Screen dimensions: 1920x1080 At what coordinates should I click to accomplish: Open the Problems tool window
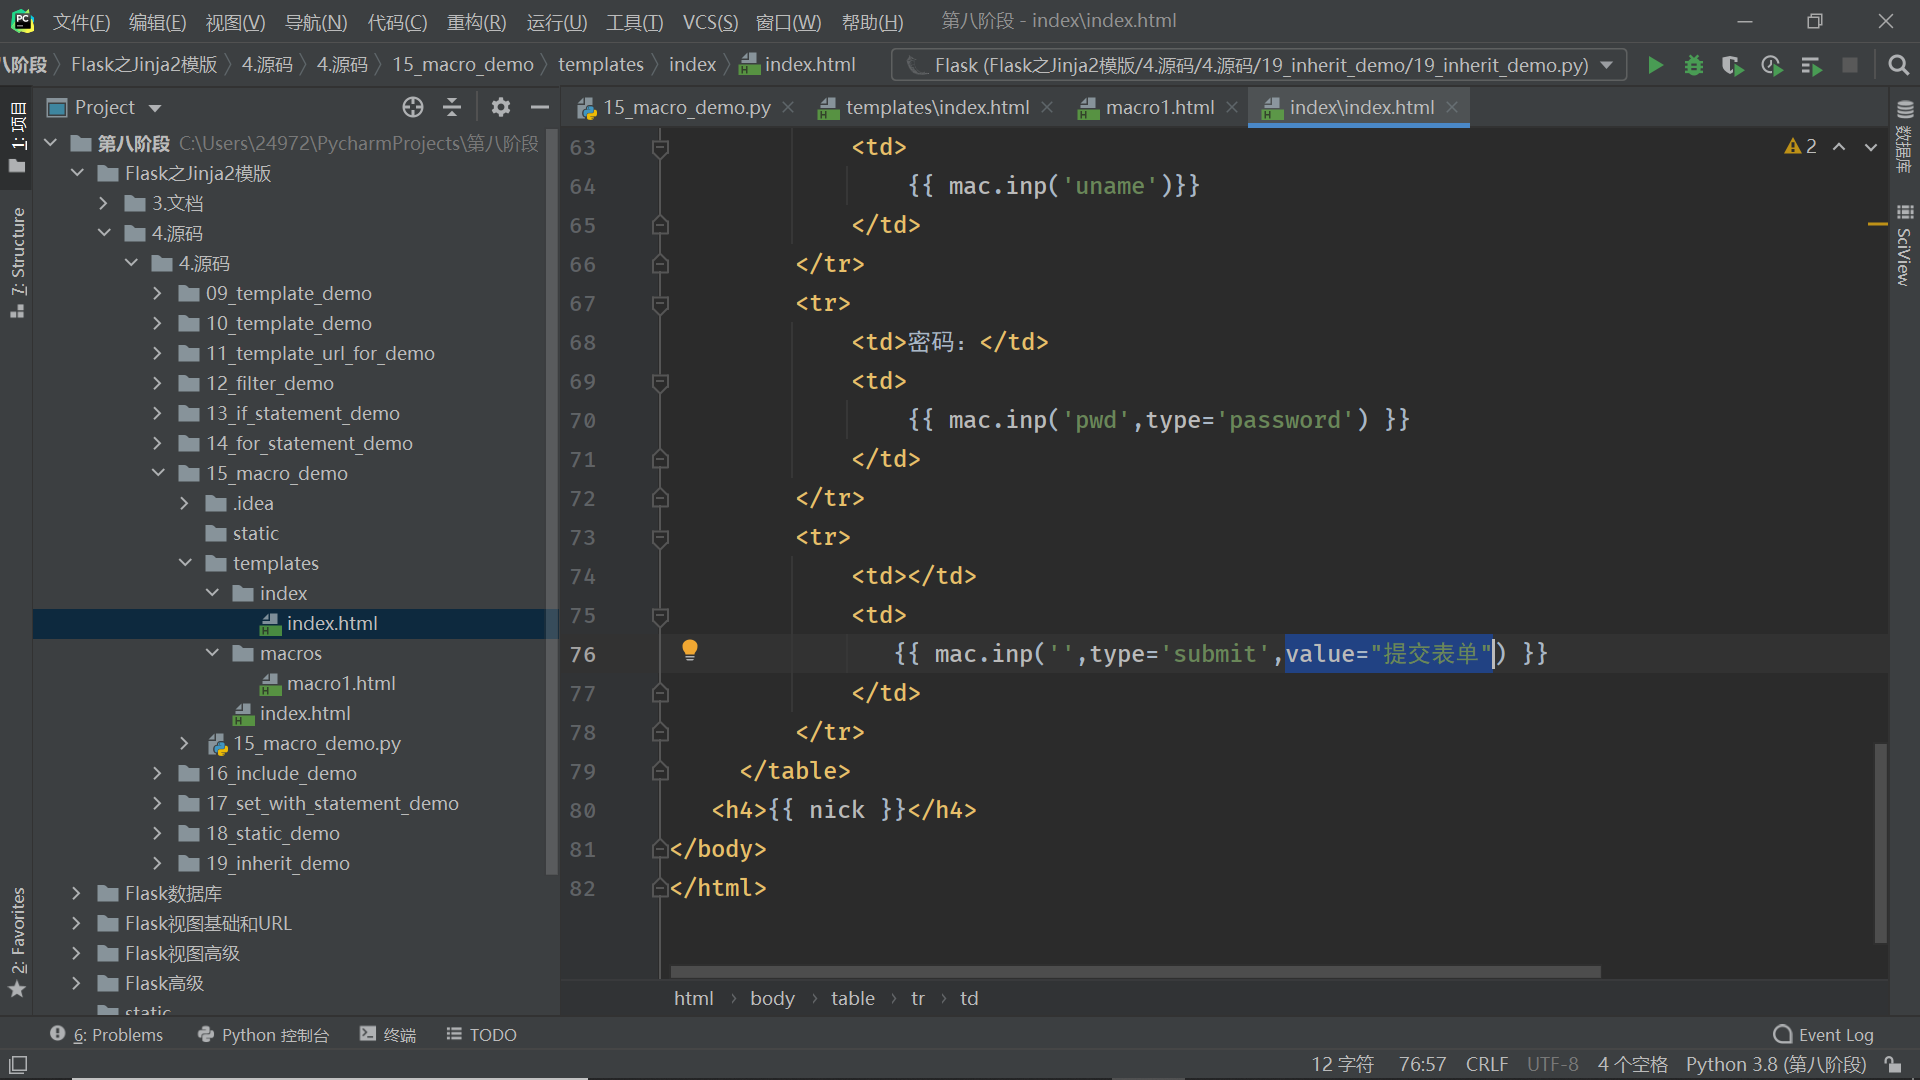(x=107, y=1035)
